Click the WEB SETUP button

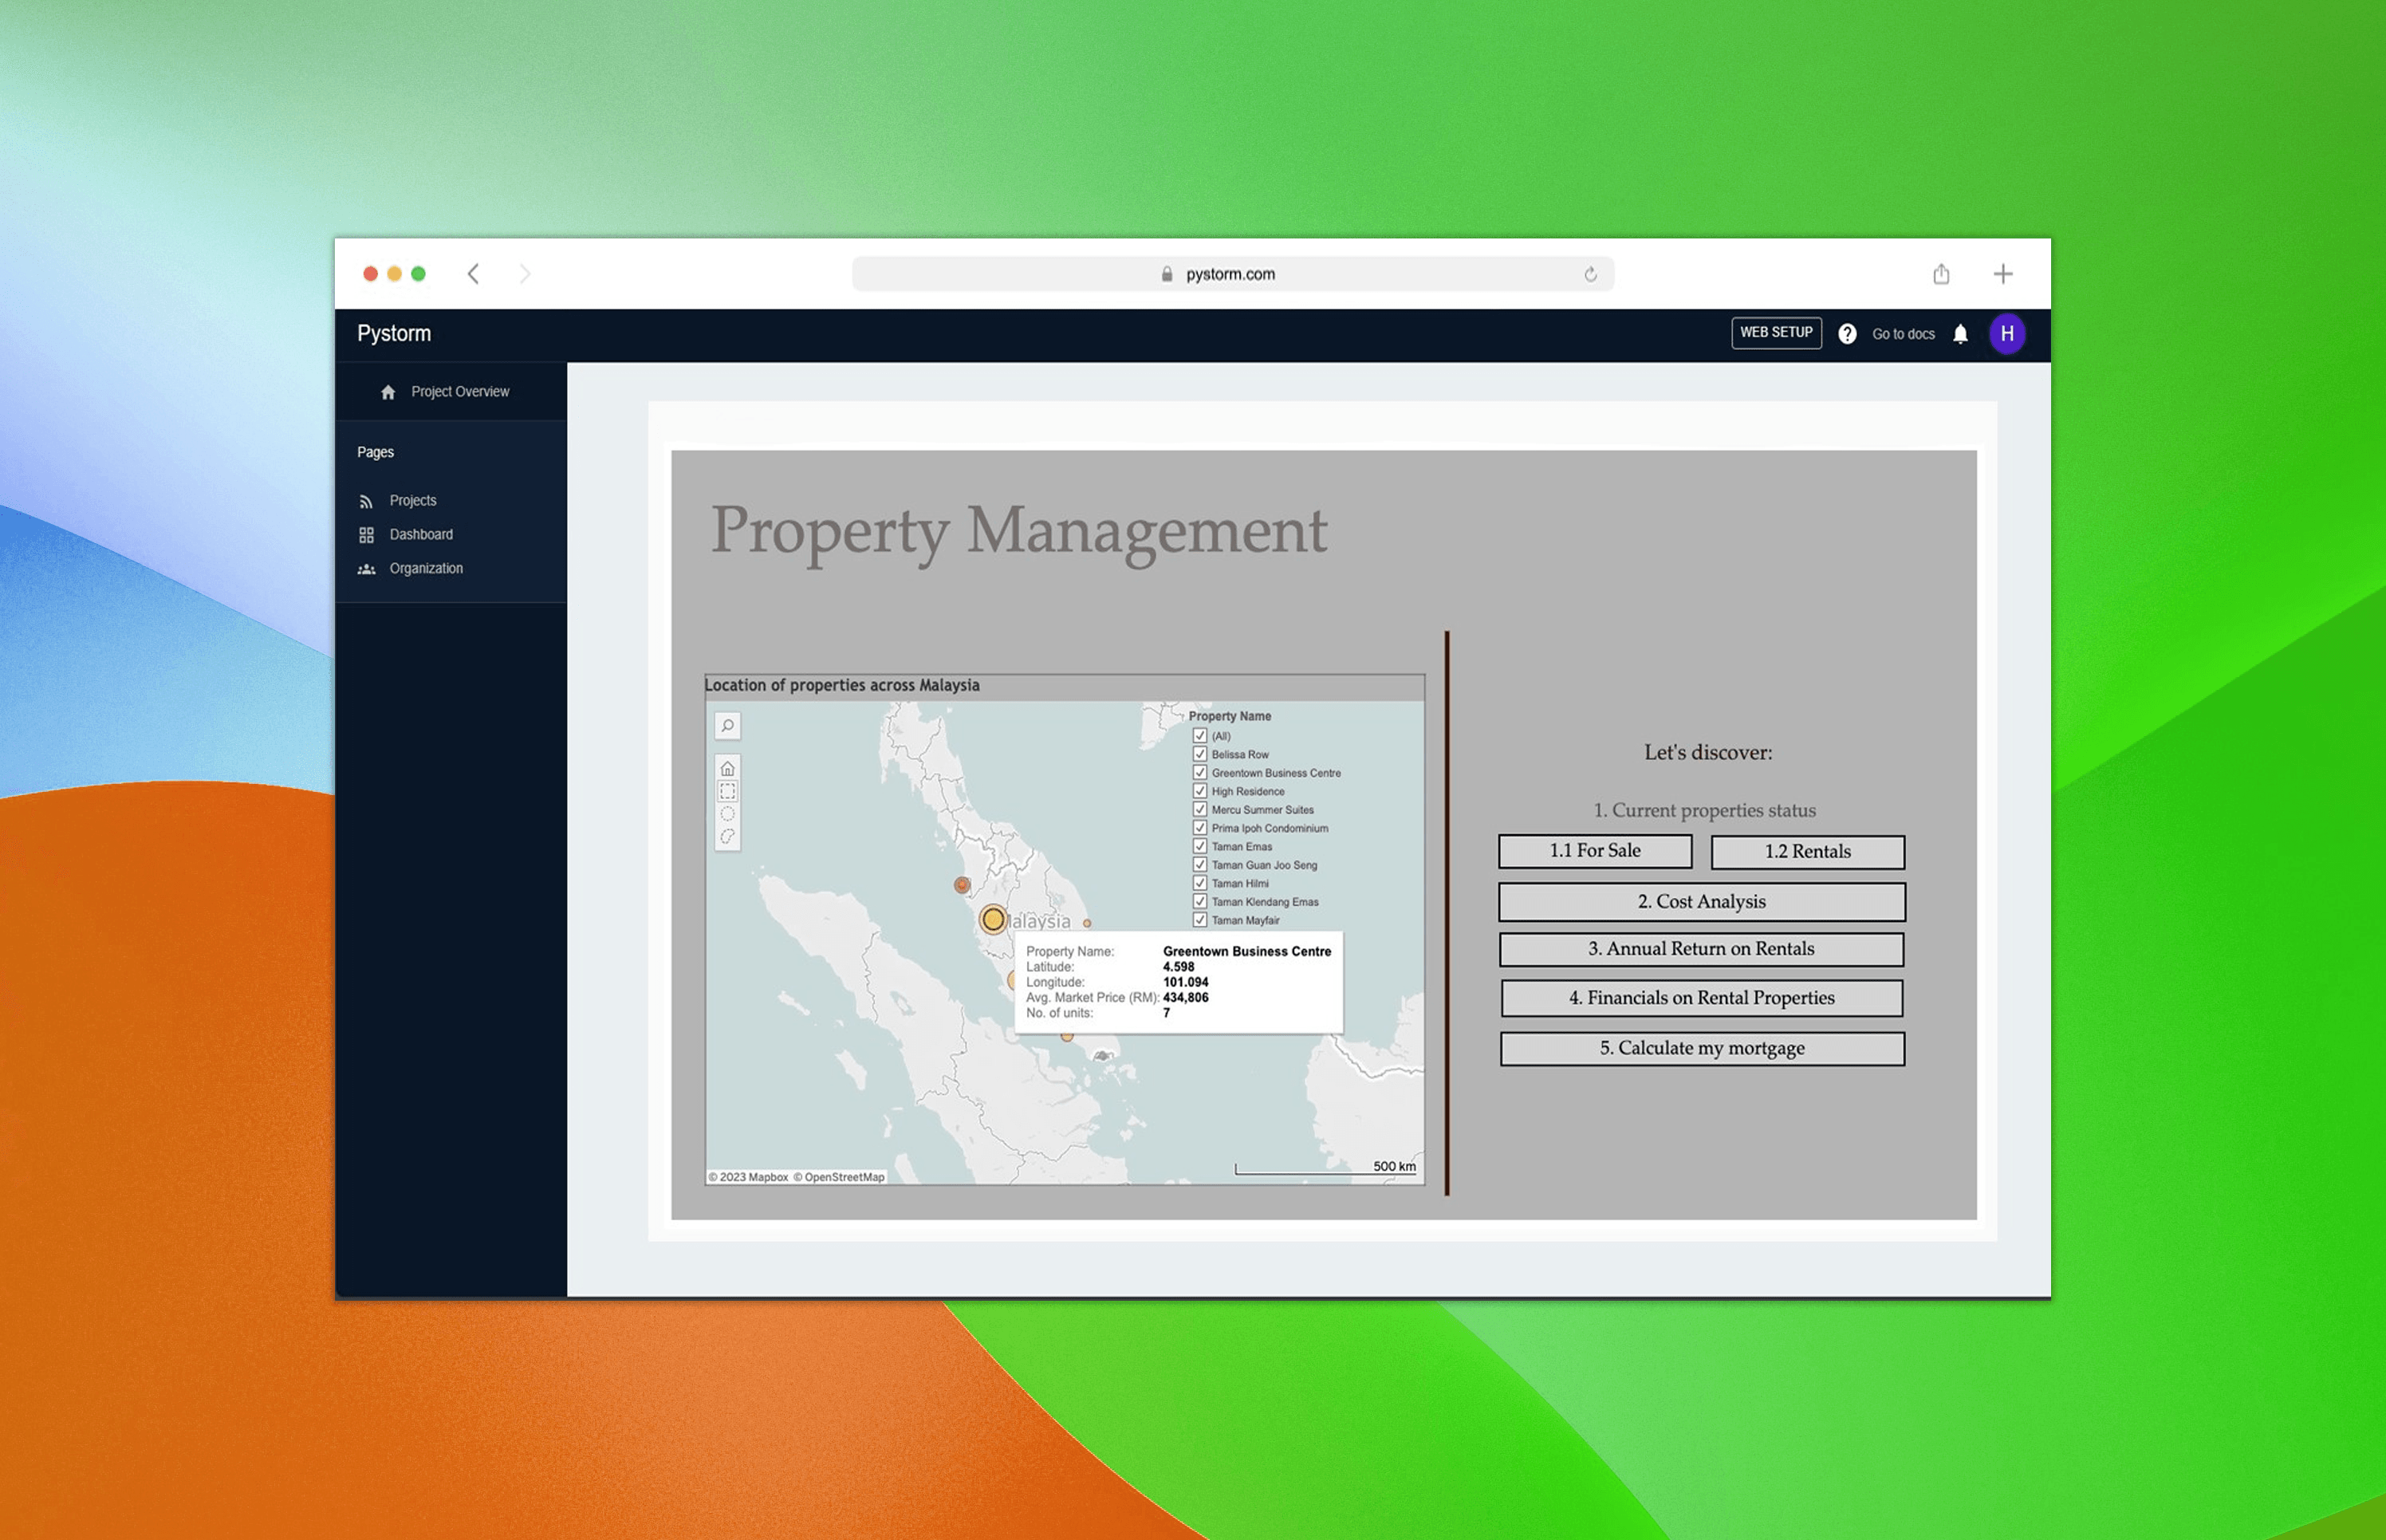pyautogui.click(x=1775, y=333)
